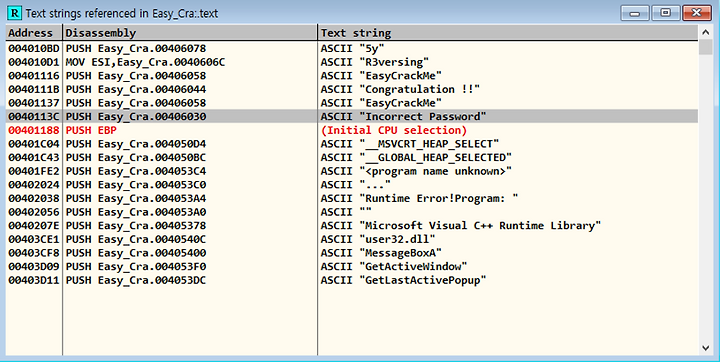Click the R window icon in title bar

14,13
